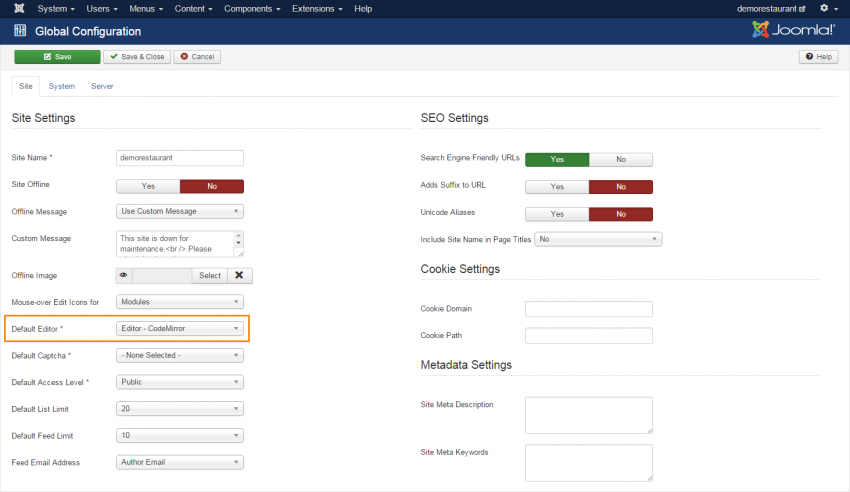The height and width of the screenshot is (492, 850).
Task: Set Site Offline to Yes
Action: tap(148, 186)
